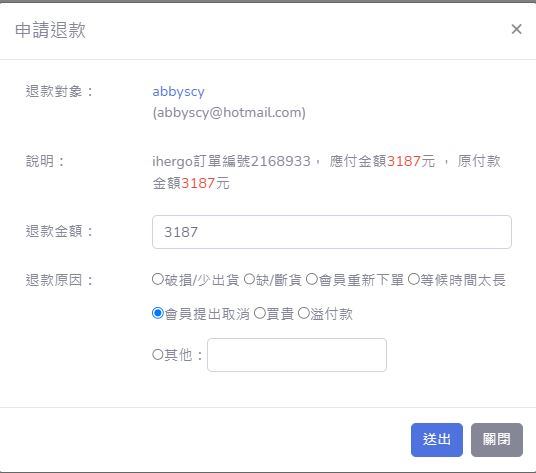This screenshot has height=473, width=536.
Task: Submit the refund with 送出 button
Action: [x=437, y=440]
